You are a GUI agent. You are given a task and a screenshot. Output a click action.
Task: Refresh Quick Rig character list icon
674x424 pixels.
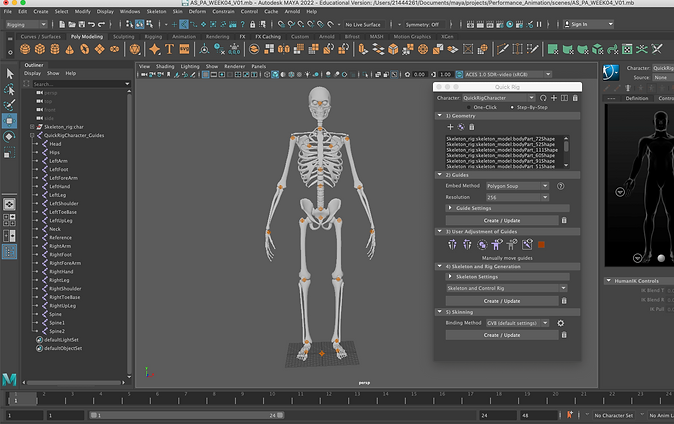[x=543, y=98]
